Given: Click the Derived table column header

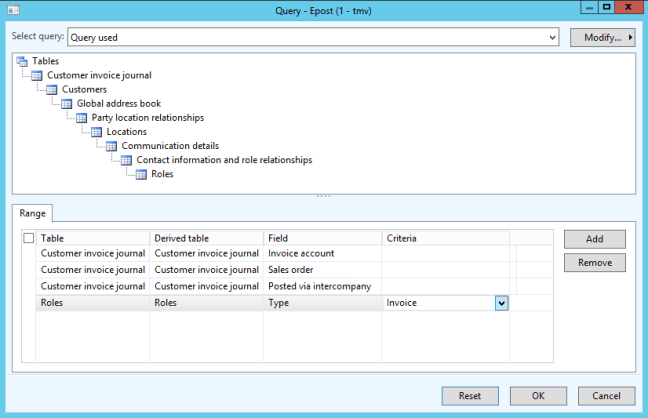Looking at the screenshot, I should (x=207, y=238).
